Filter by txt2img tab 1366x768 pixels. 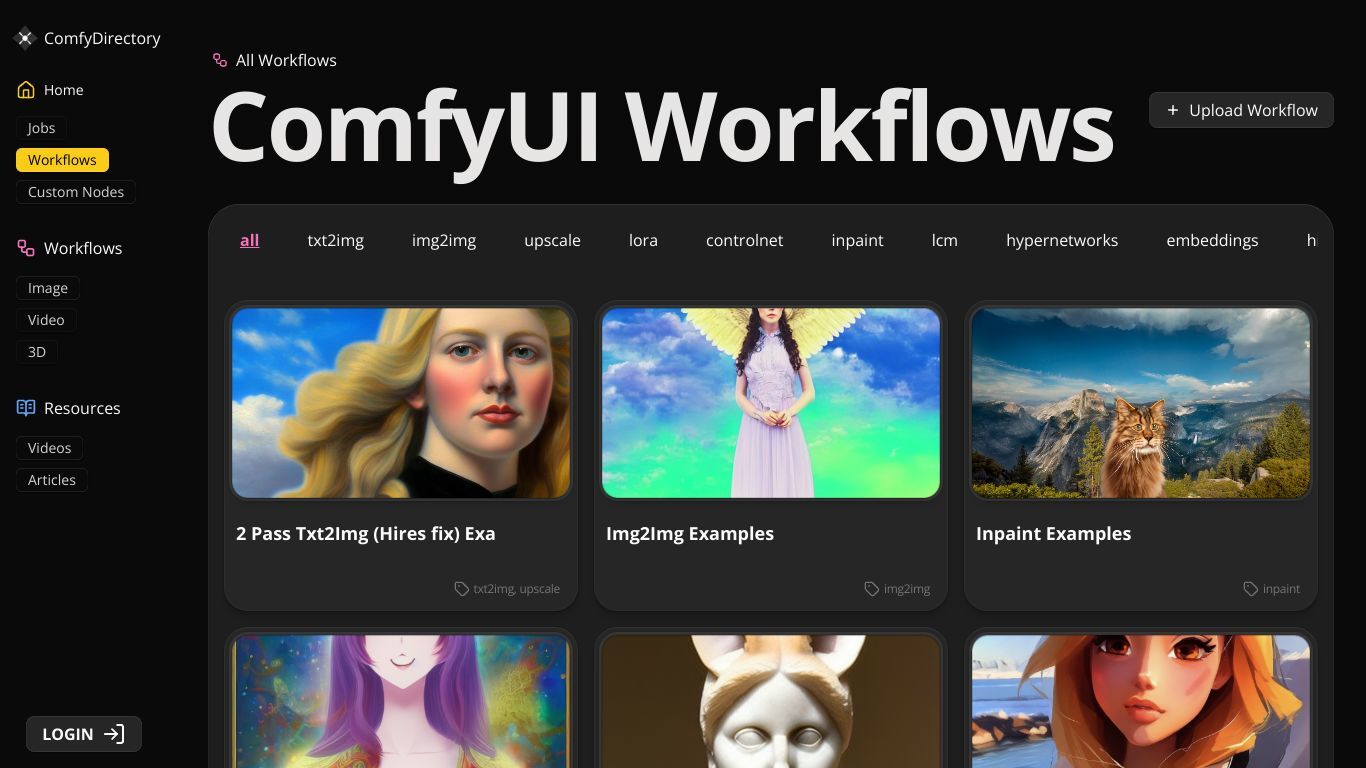coord(336,240)
